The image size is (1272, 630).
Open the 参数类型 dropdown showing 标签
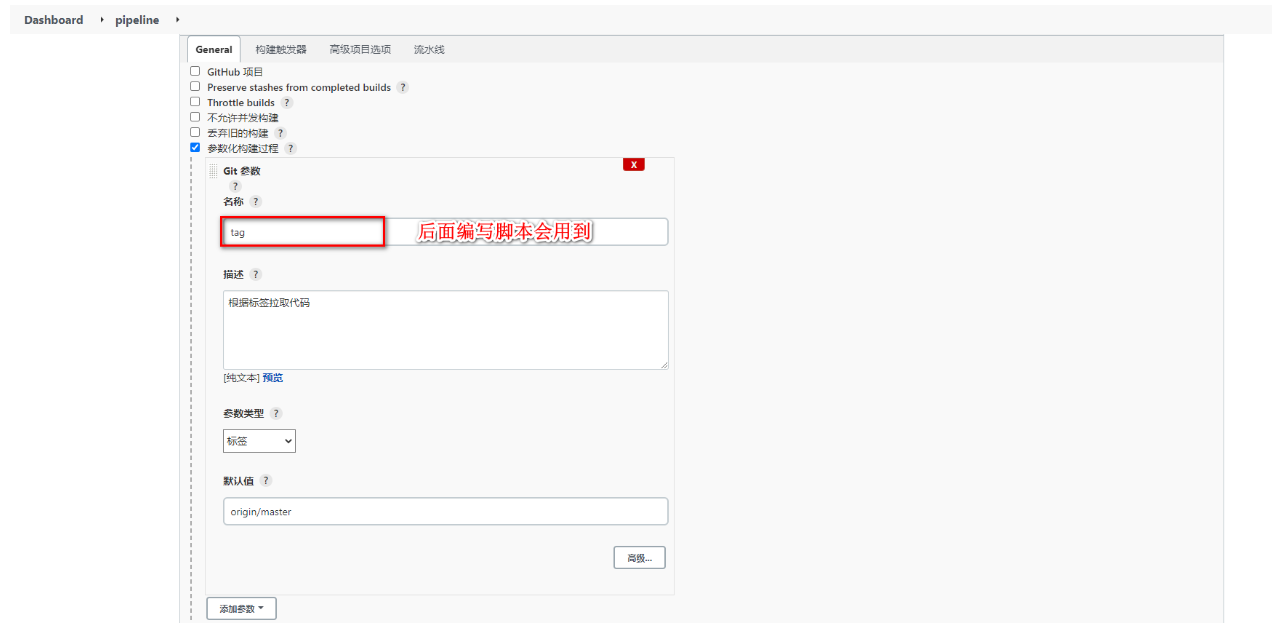[x=259, y=440]
